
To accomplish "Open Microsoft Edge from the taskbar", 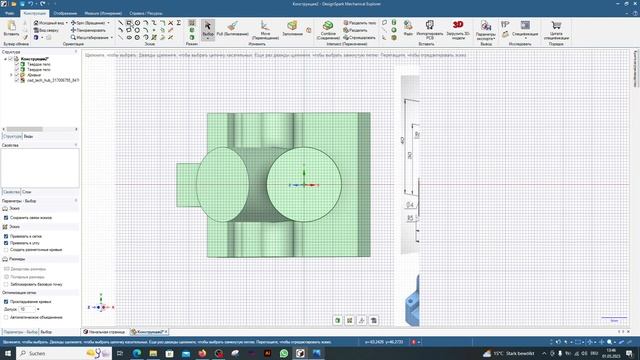I will coord(137,353).
